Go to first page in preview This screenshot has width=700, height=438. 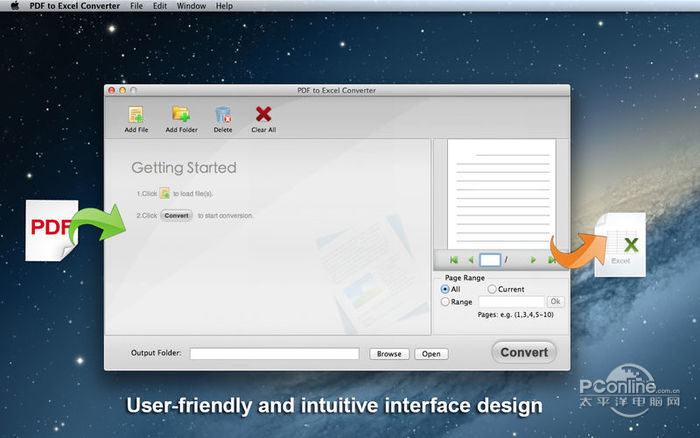454,260
